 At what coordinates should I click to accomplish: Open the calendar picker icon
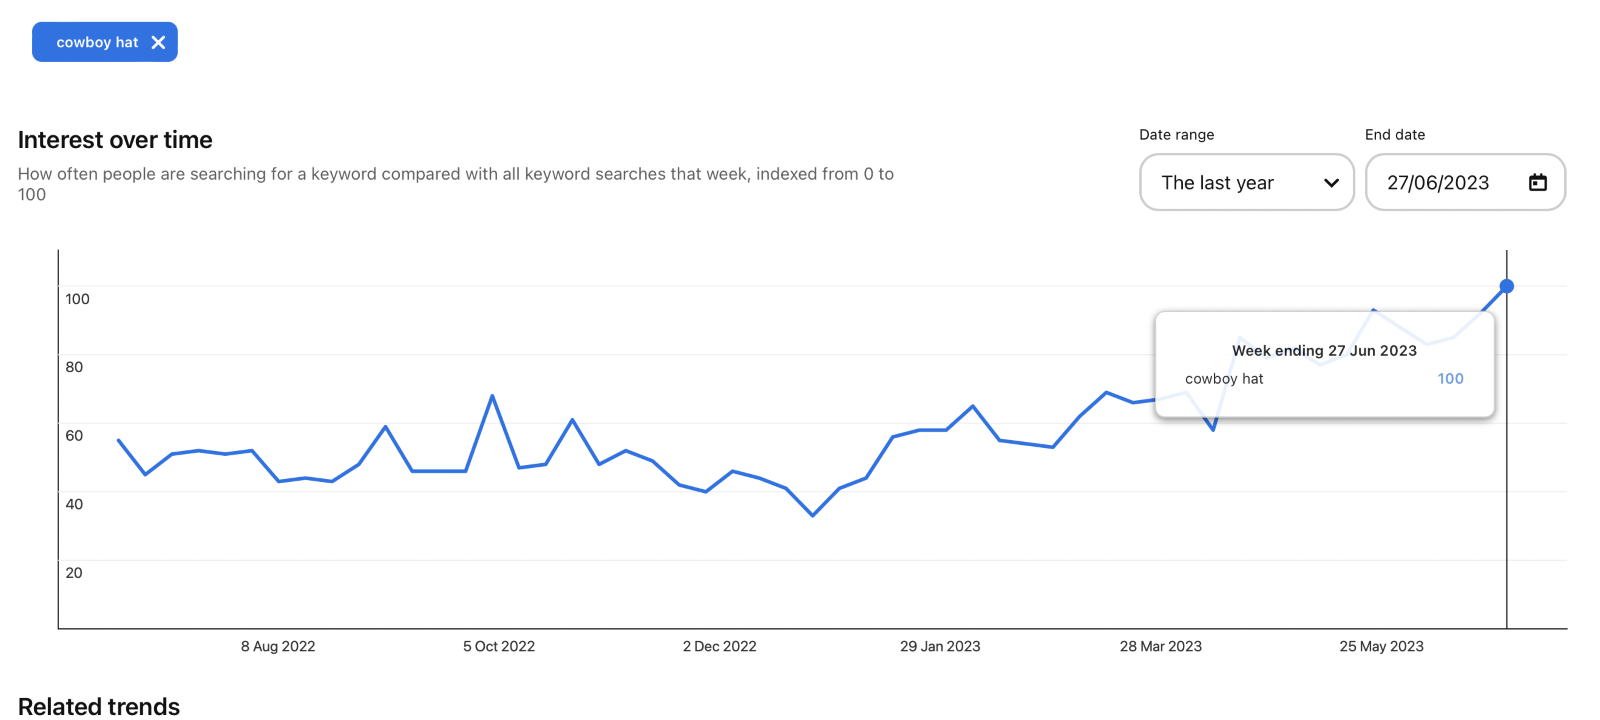click(x=1538, y=182)
